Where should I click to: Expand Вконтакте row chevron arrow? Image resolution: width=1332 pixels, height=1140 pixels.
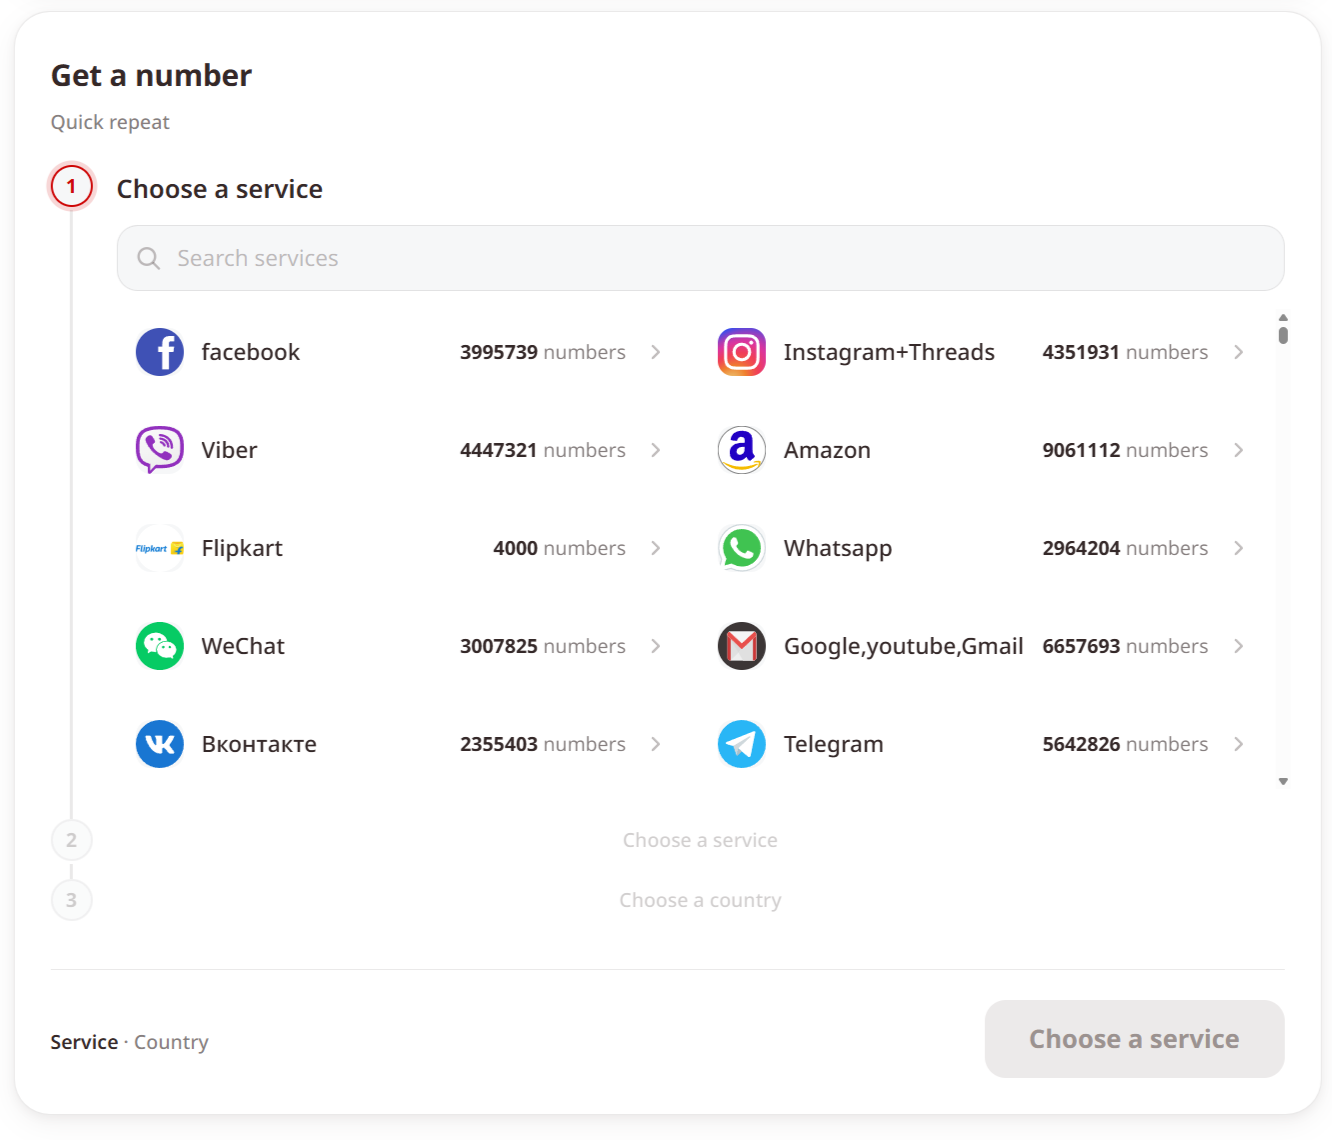(x=656, y=744)
